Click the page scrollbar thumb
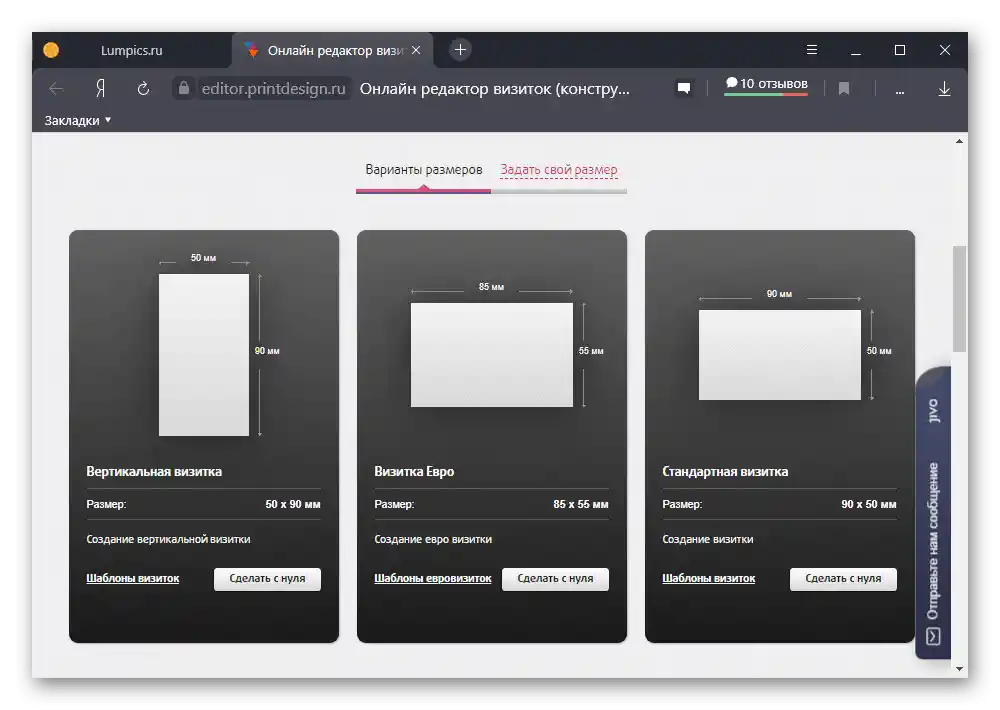Viewport: 1000px width, 710px height. (x=959, y=299)
